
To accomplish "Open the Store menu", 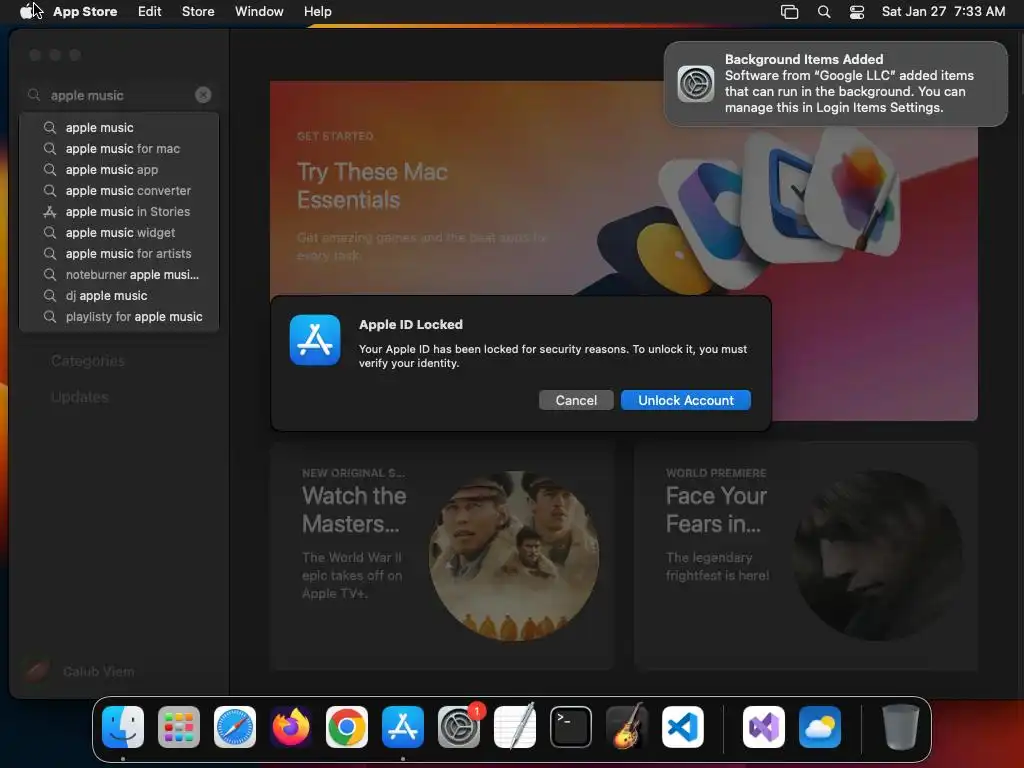I will pos(198,11).
